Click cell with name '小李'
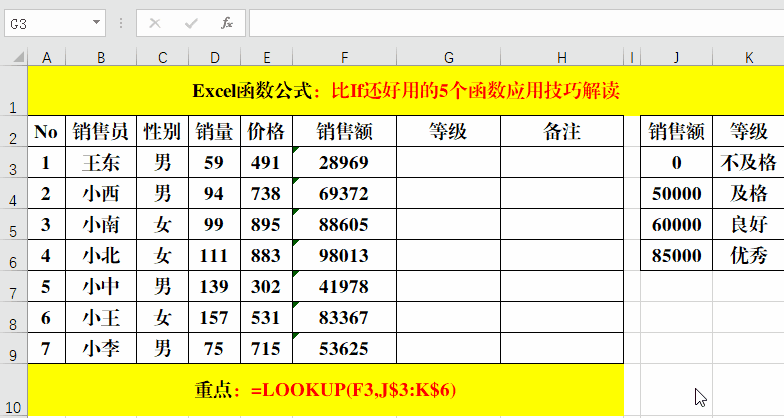Image resolution: width=784 pixels, height=418 pixels. (x=101, y=348)
